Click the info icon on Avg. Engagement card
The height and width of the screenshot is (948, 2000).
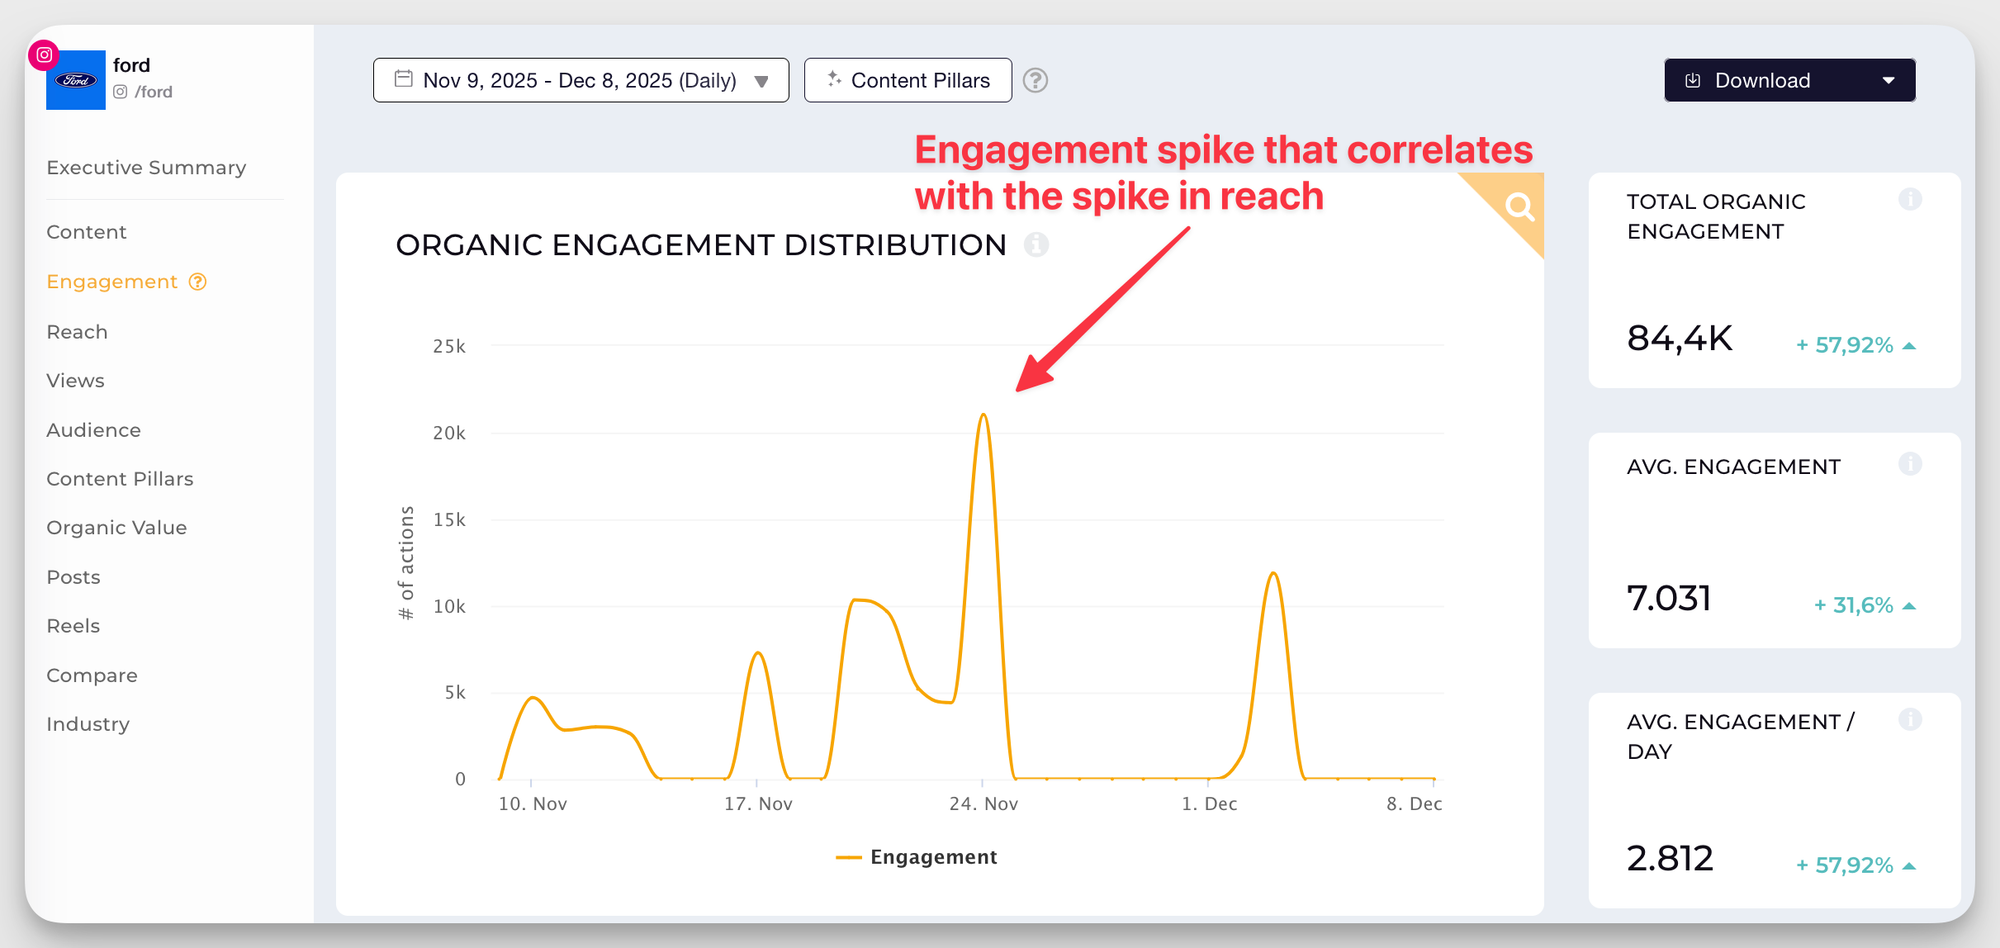pos(1909,464)
